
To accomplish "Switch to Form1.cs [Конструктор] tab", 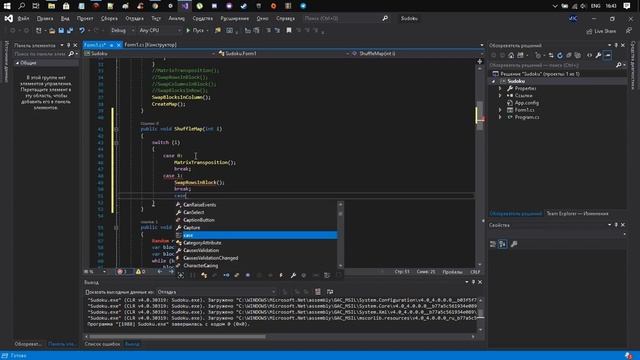I will click(150, 45).
